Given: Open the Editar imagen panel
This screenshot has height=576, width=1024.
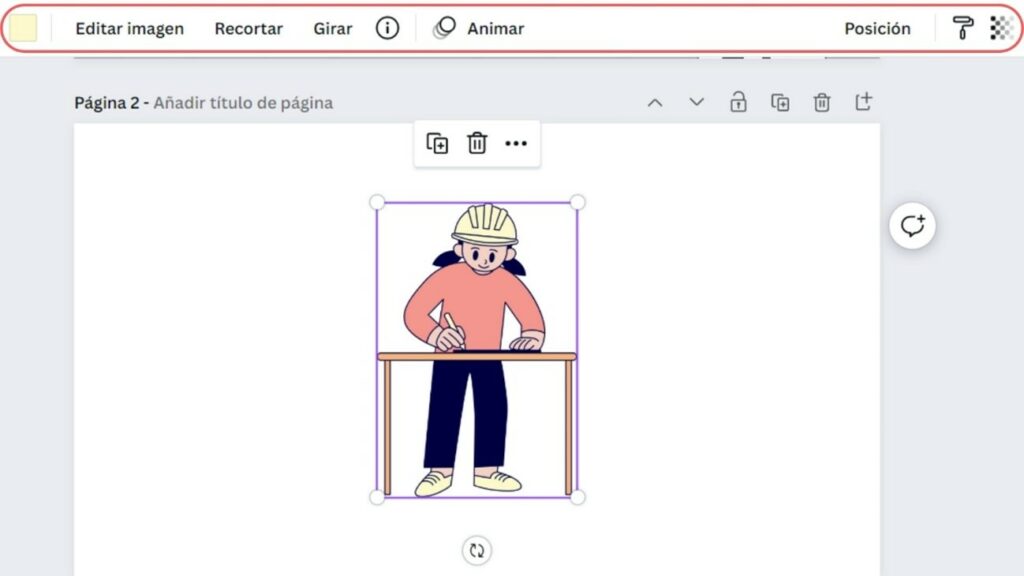Looking at the screenshot, I should 129,29.
